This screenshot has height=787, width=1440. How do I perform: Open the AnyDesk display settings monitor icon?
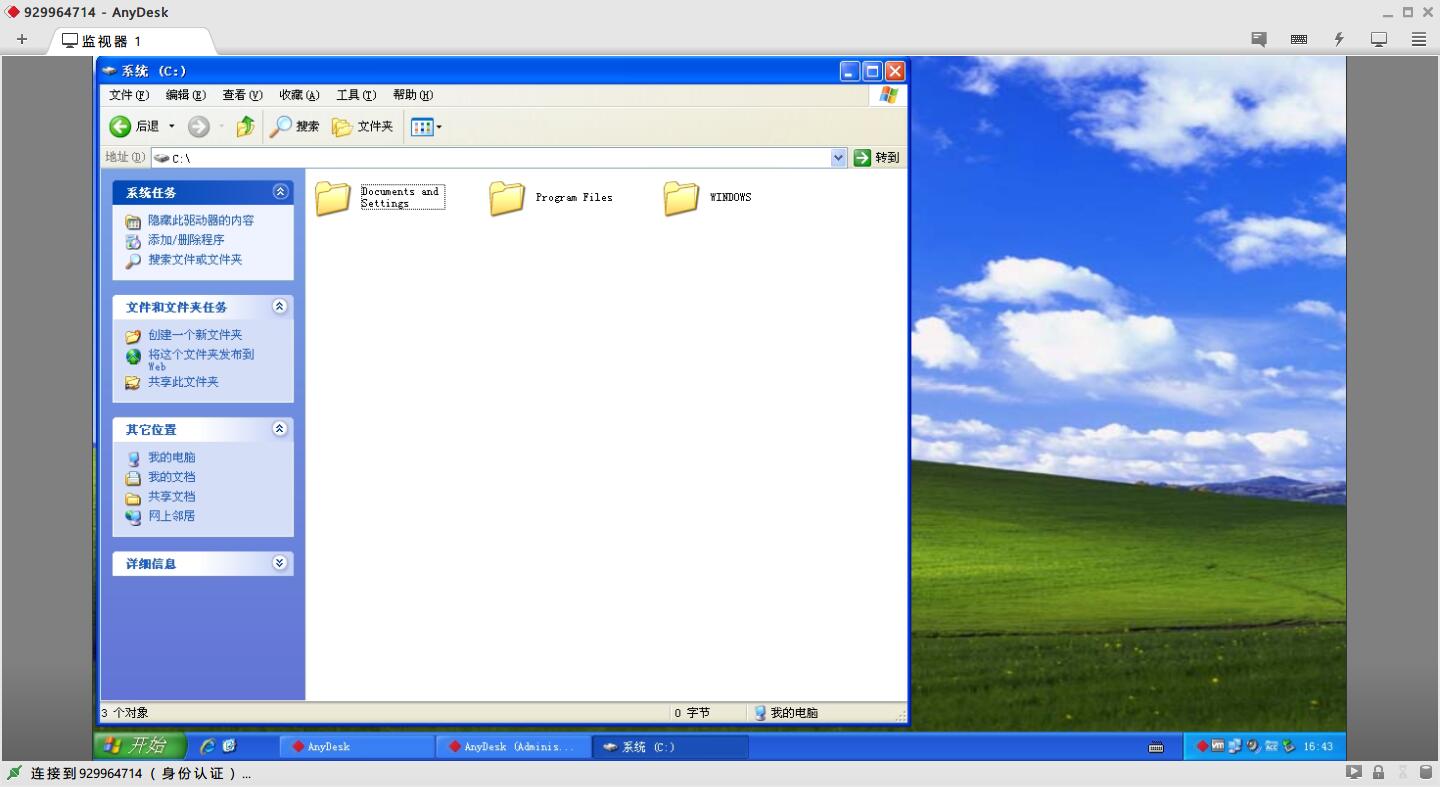(1379, 40)
